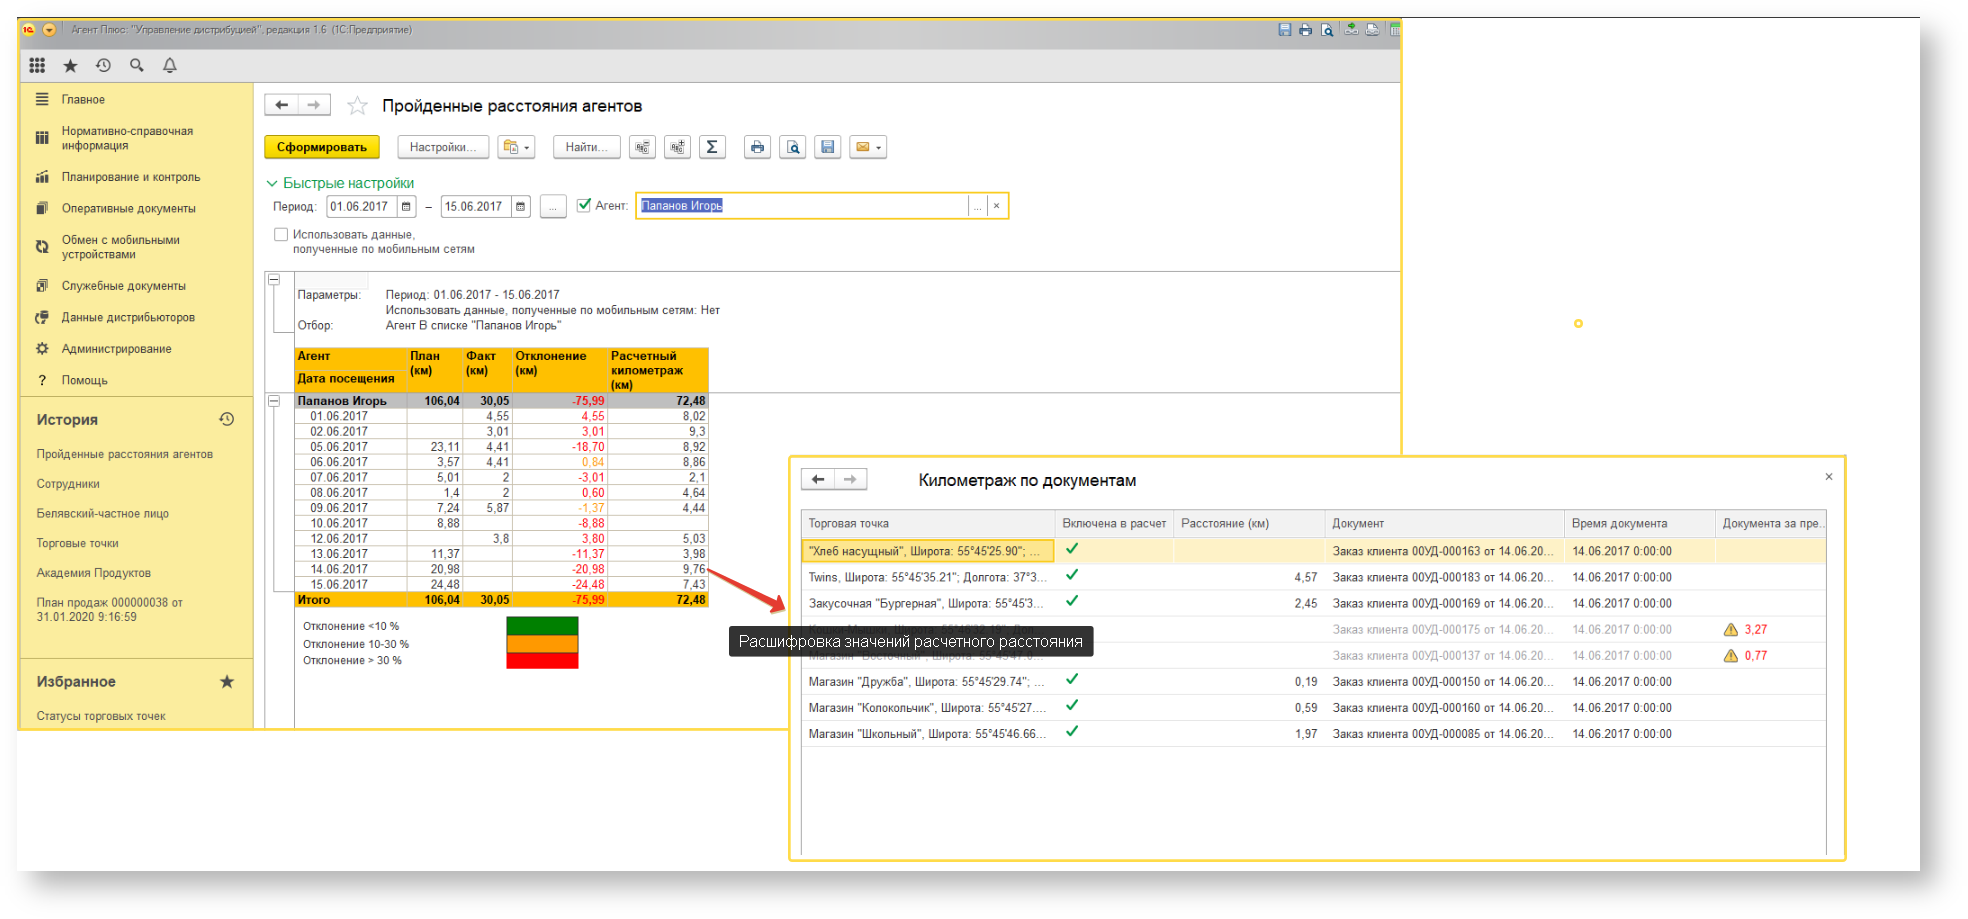
Task: Open calendar for end date 15.06.2017
Action: [x=520, y=206]
